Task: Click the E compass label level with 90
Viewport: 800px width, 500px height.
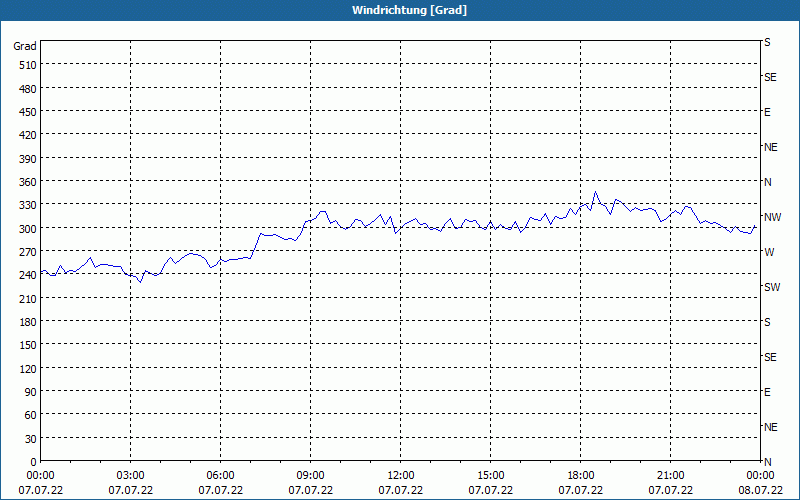Action: coord(767,392)
